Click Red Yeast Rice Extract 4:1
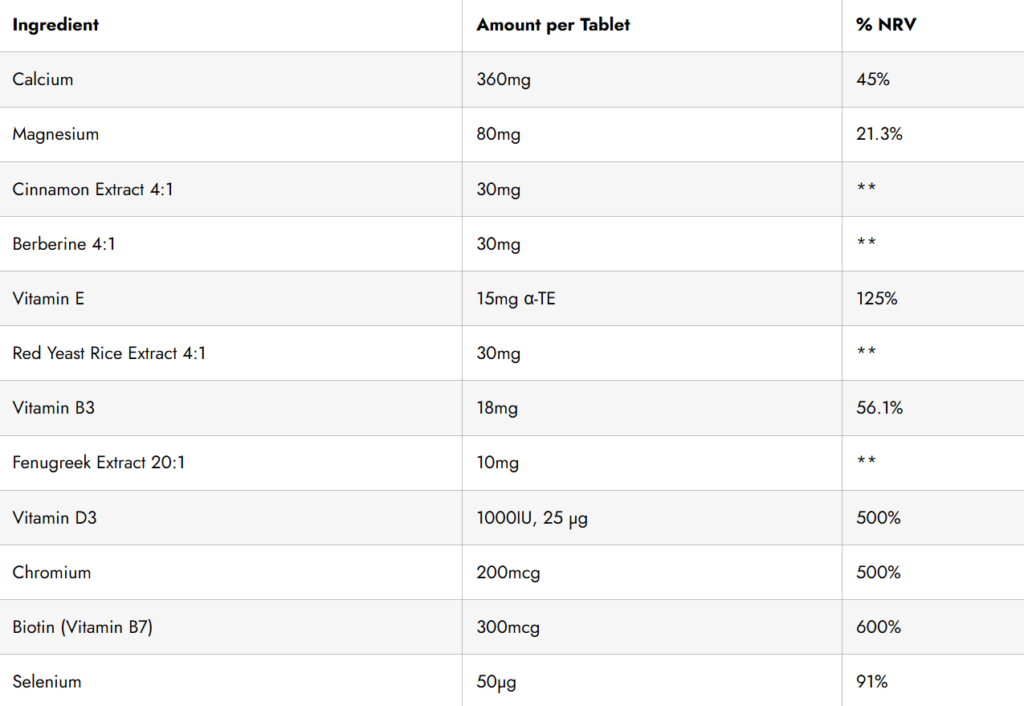The height and width of the screenshot is (706, 1024). point(109,353)
